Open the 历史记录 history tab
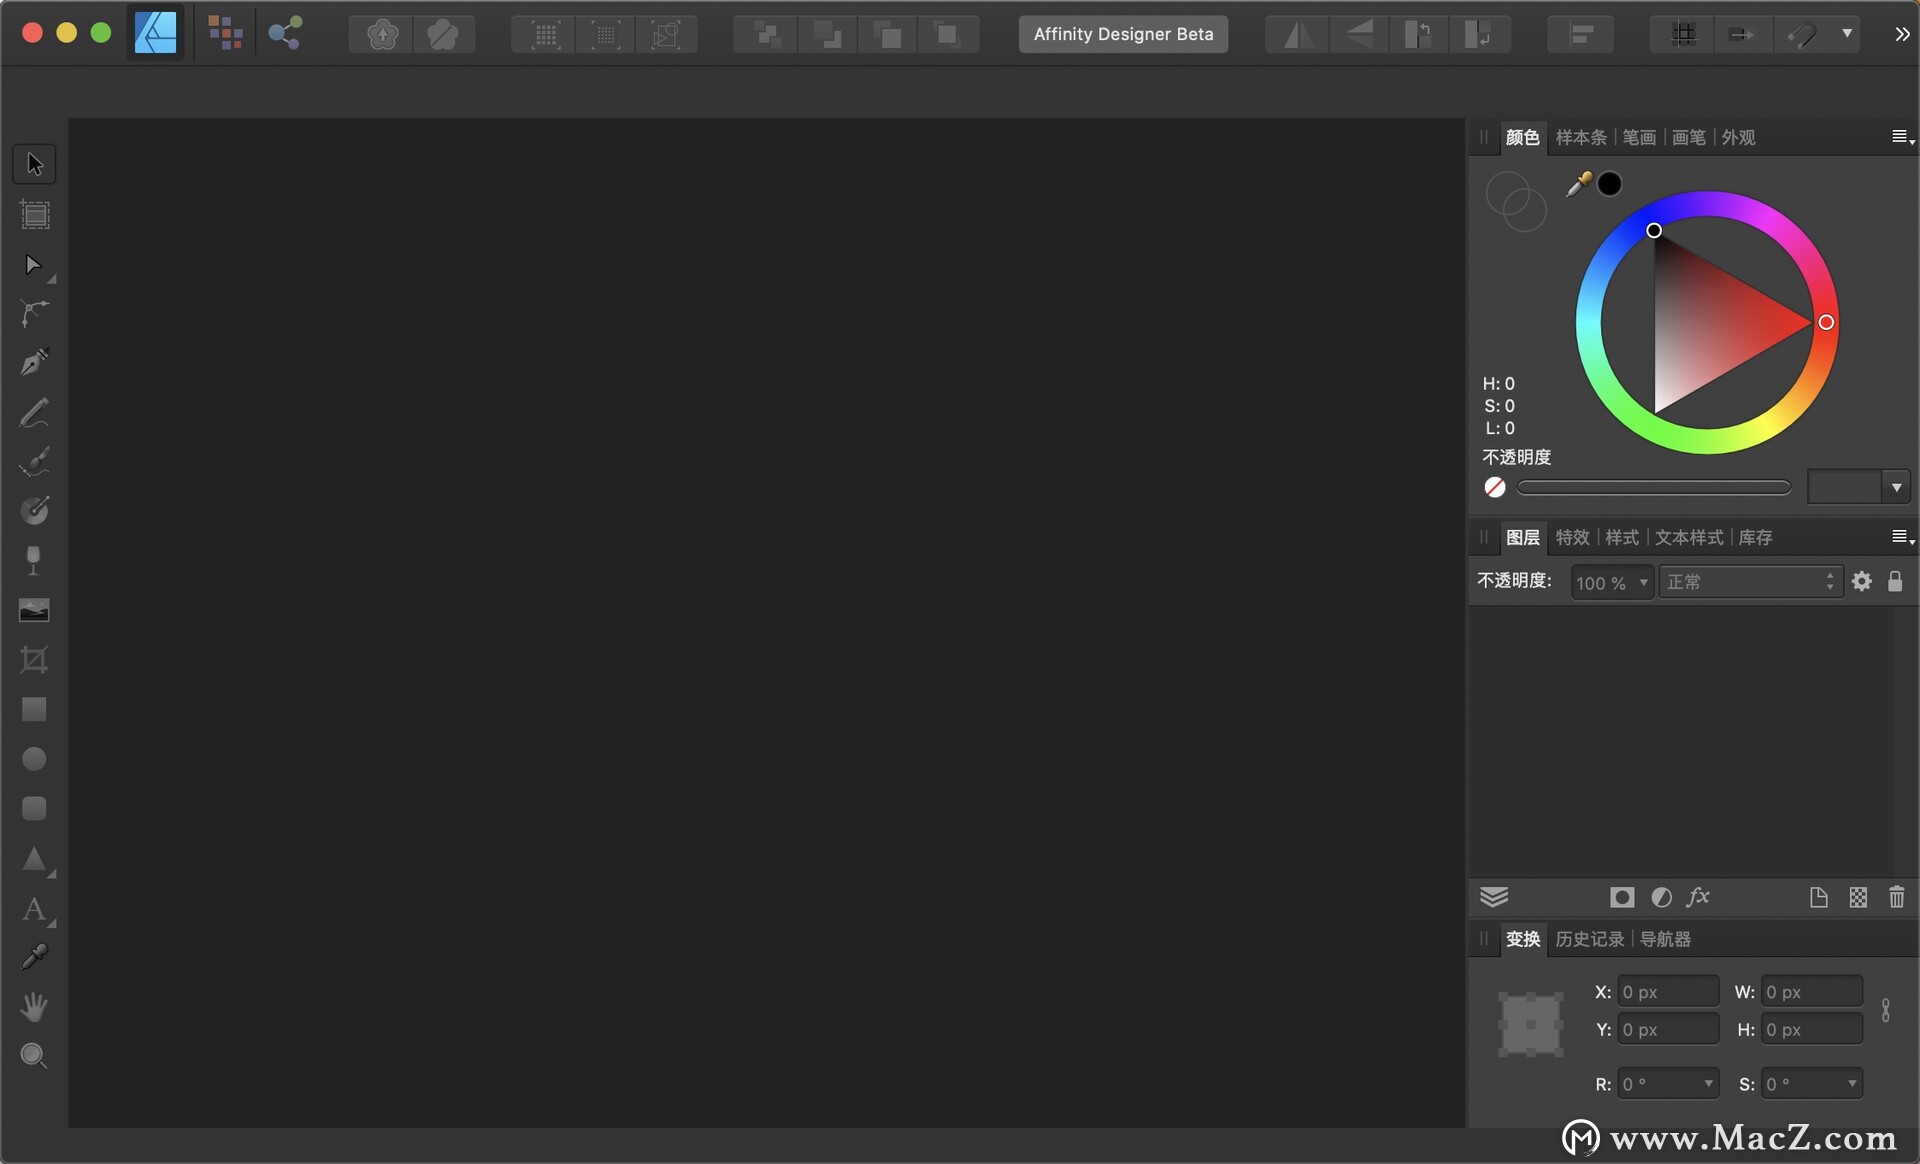 coord(1589,939)
